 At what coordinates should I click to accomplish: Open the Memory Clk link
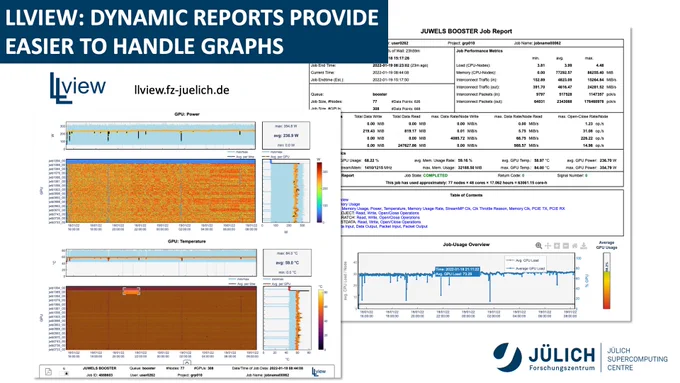(x=520, y=209)
